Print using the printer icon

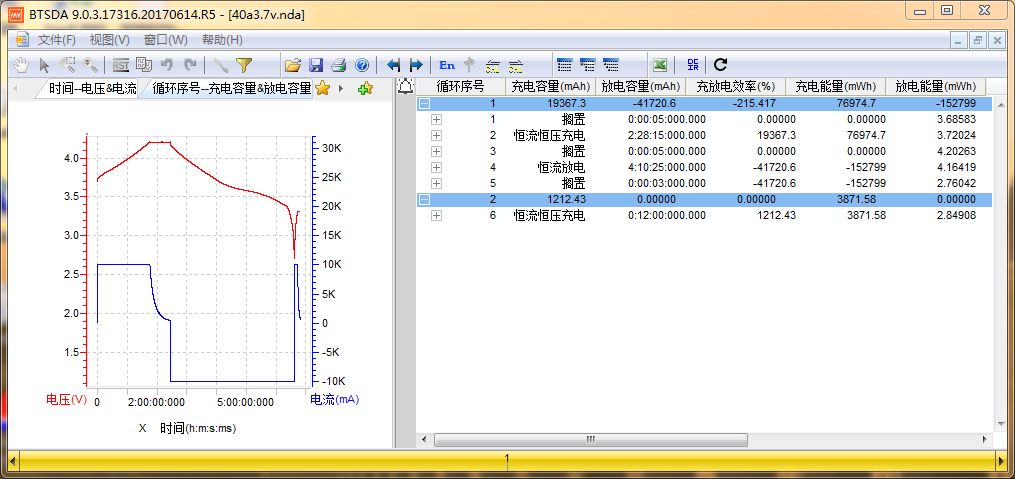pos(339,65)
